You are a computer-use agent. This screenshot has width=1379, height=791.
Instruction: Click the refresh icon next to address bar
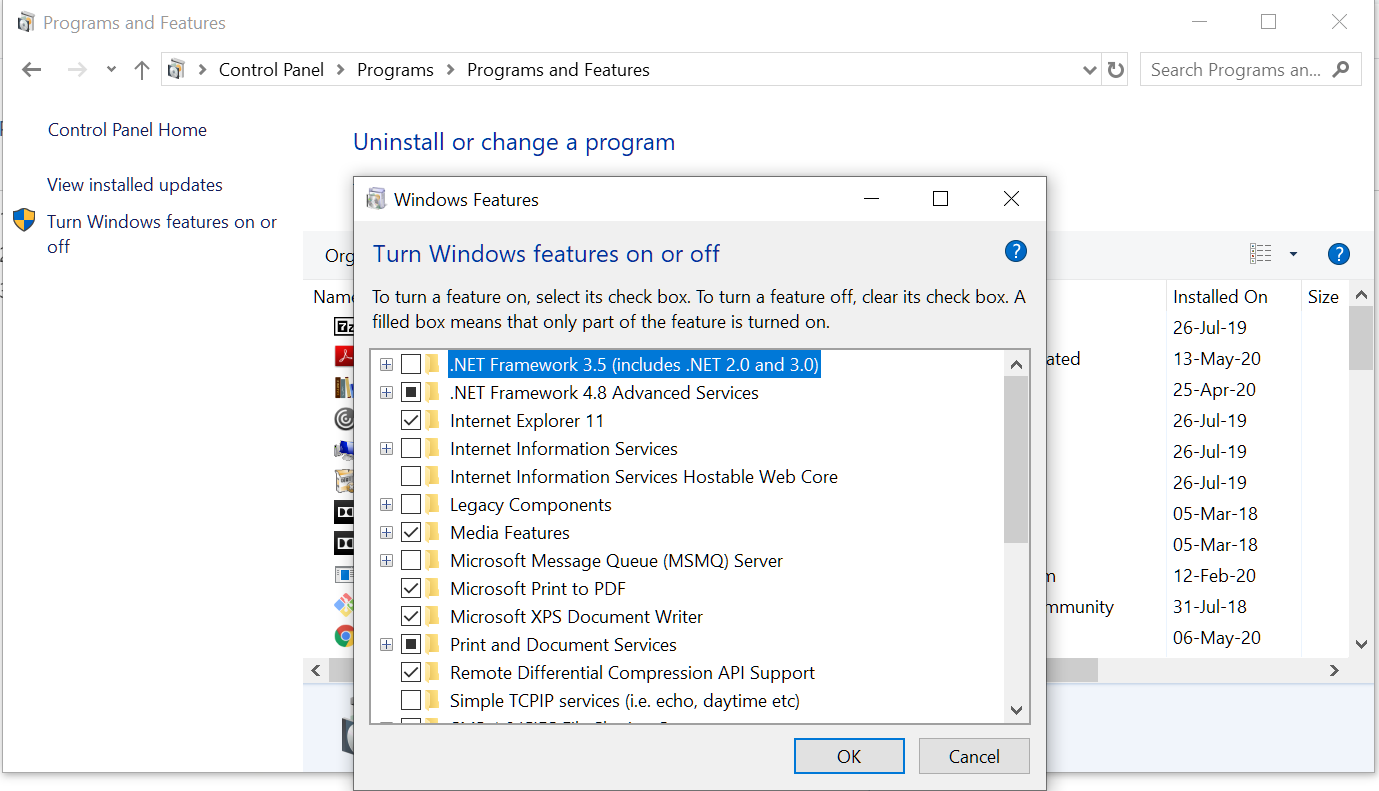(1115, 69)
